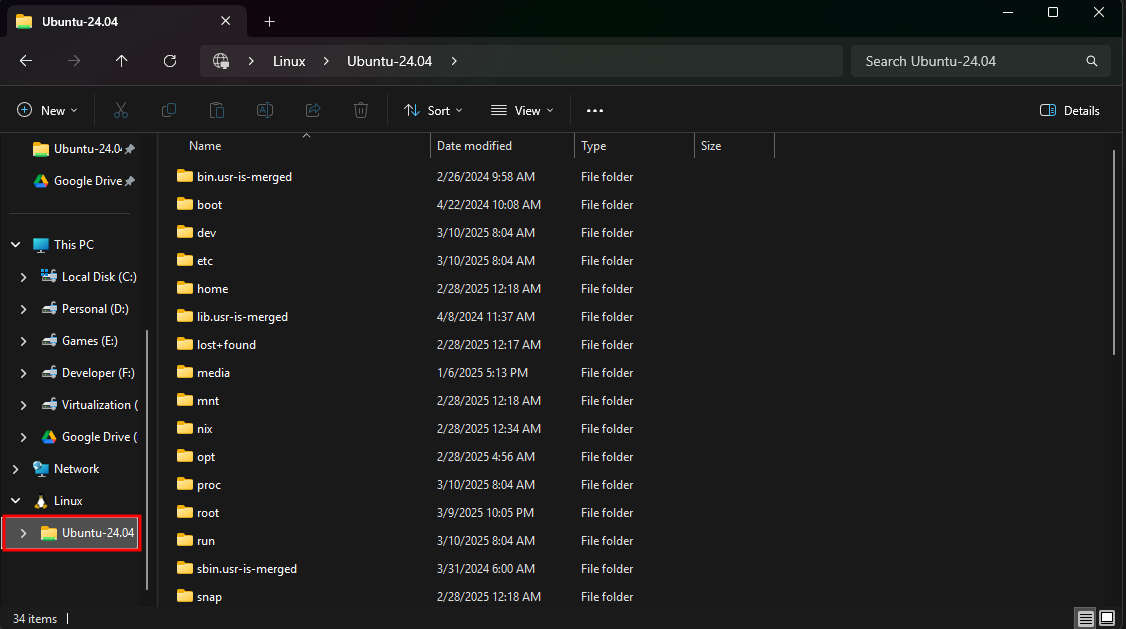The width and height of the screenshot is (1126, 629).
Task: Click the Rename icon in toolbar
Action: 265,111
